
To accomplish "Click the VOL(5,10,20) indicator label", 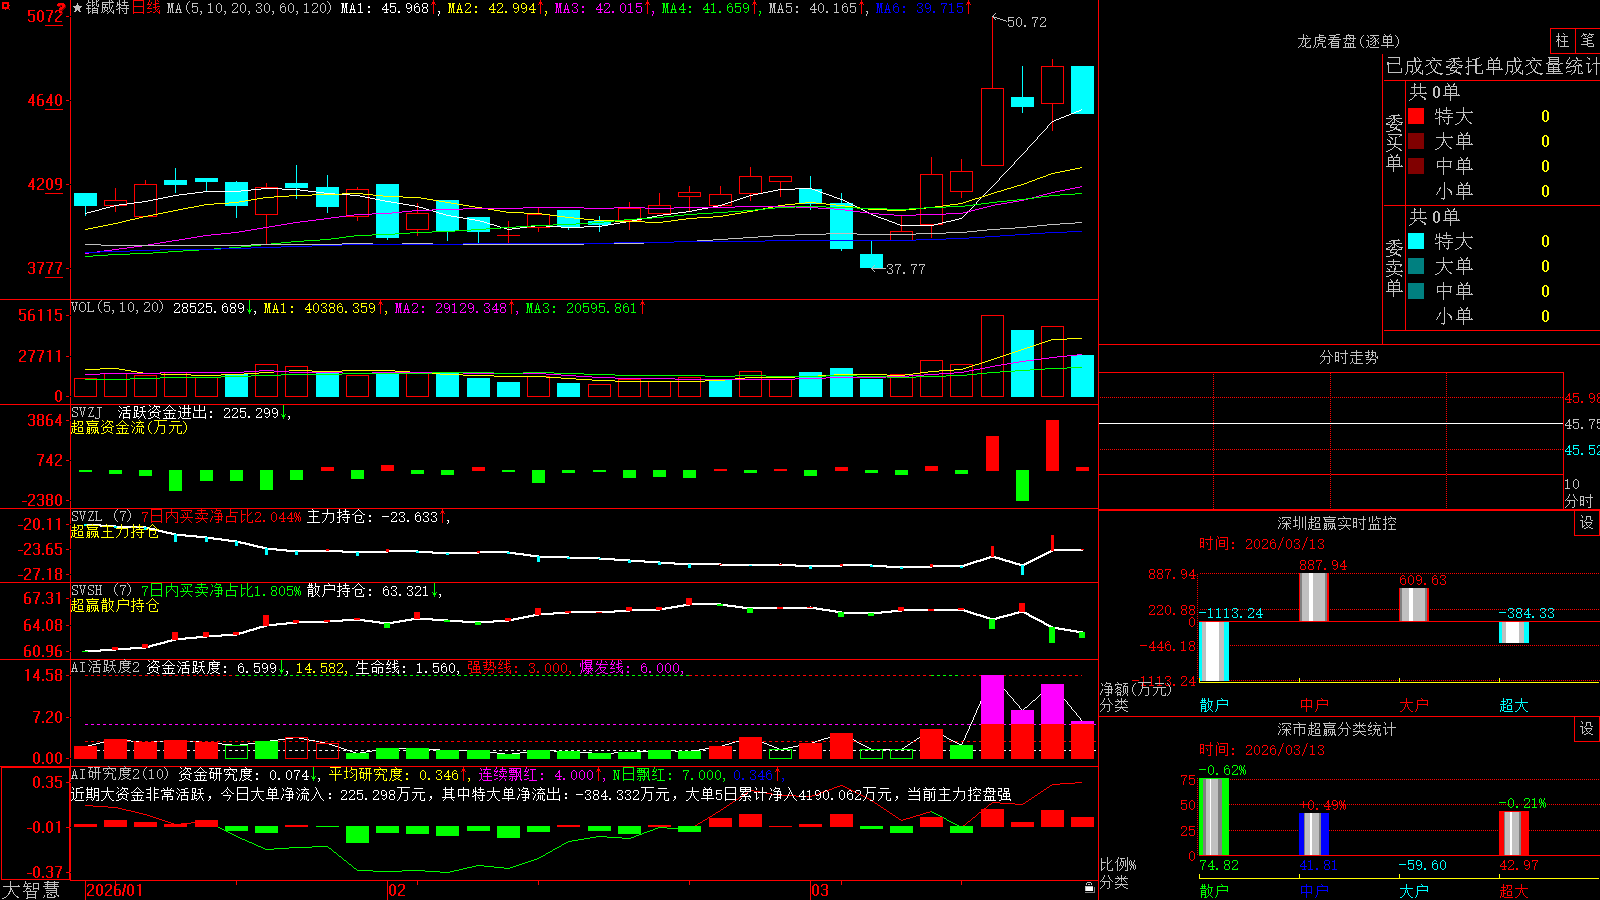I will click(x=117, y=308).
